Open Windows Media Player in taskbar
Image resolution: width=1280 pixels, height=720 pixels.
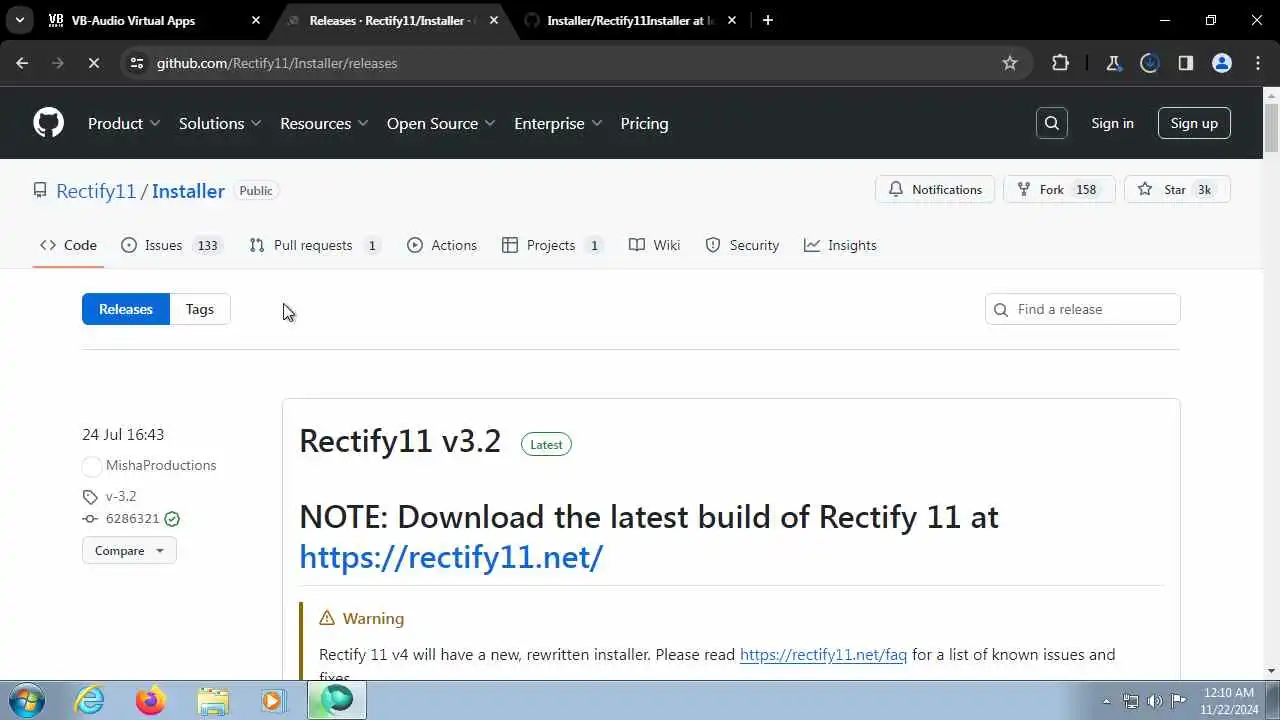click(273, 700)
